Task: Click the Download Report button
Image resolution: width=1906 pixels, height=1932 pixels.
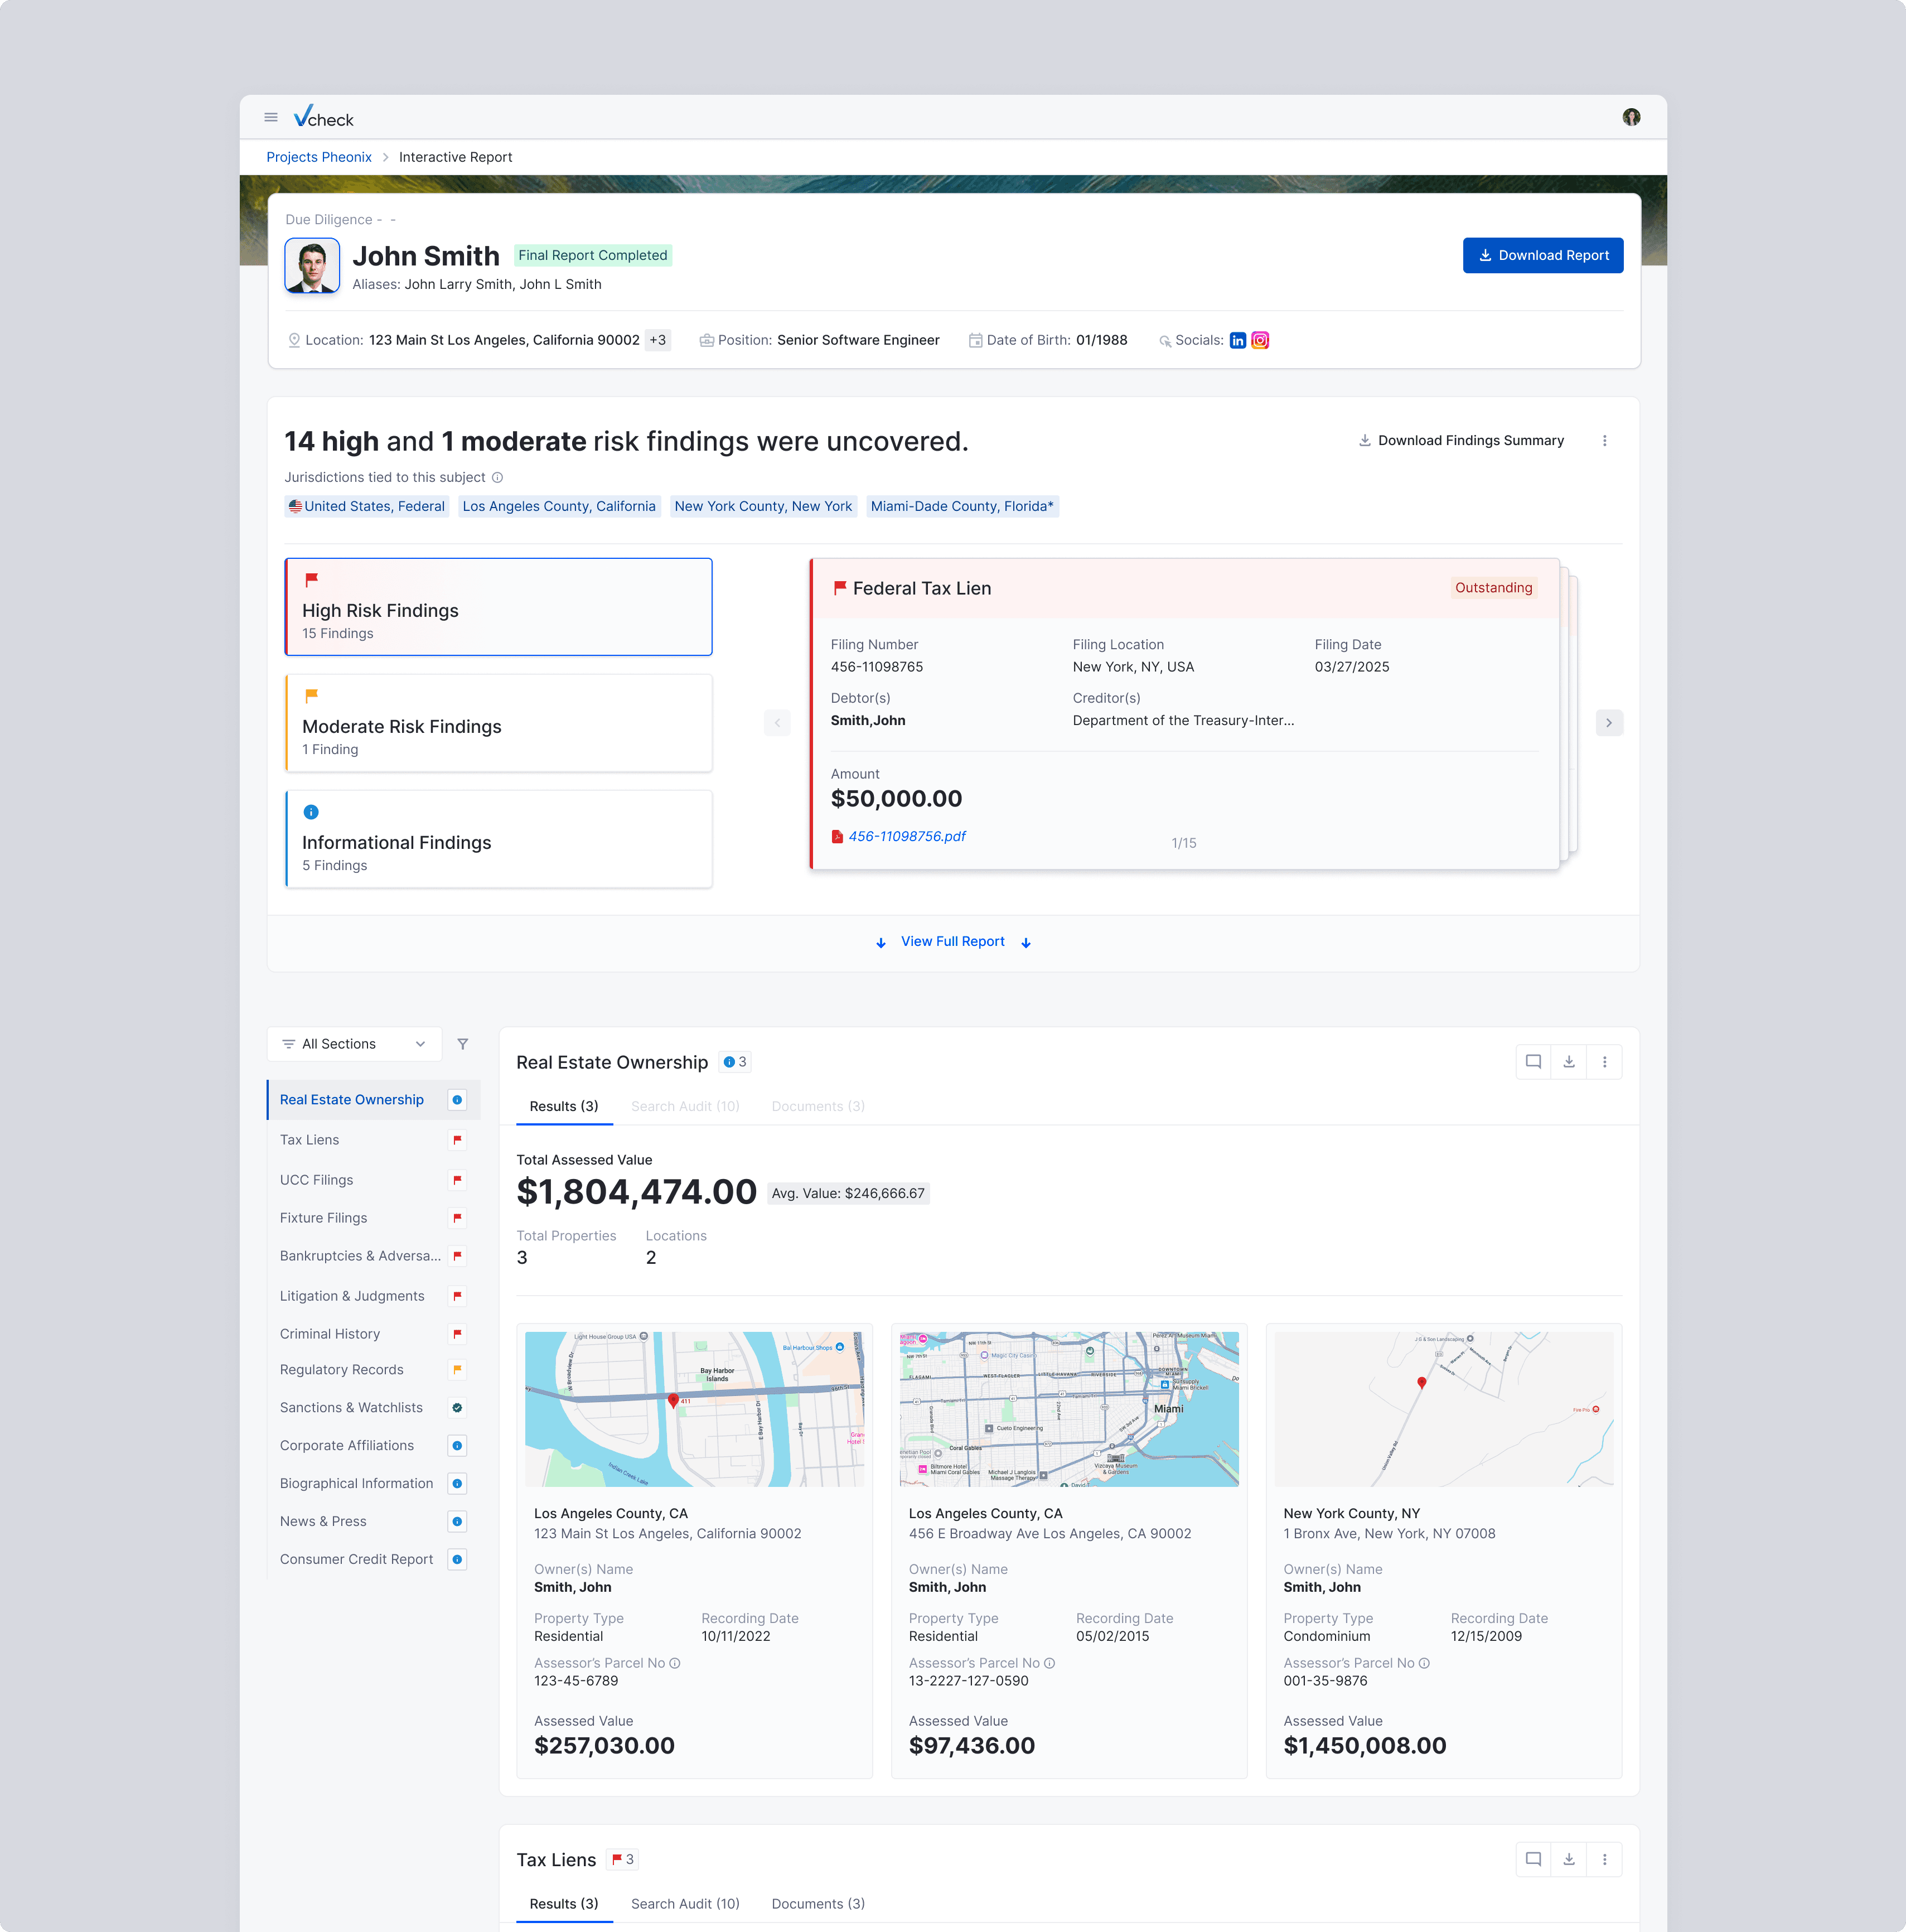Action: (x=1542, y=255)
